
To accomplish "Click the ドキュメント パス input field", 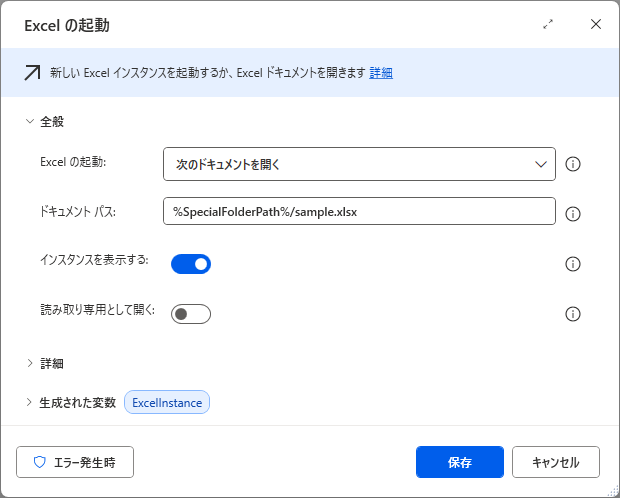I will click(359, 212).
